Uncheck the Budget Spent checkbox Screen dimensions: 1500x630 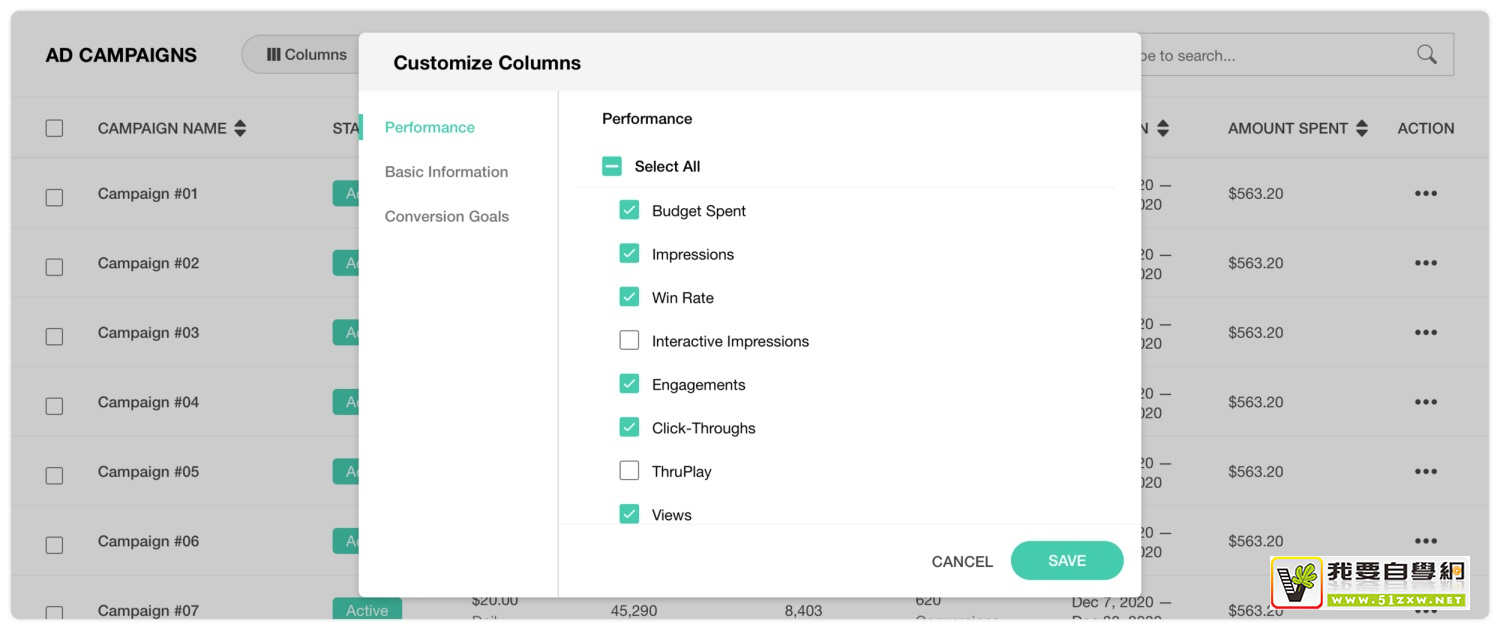tap(629, 210)
